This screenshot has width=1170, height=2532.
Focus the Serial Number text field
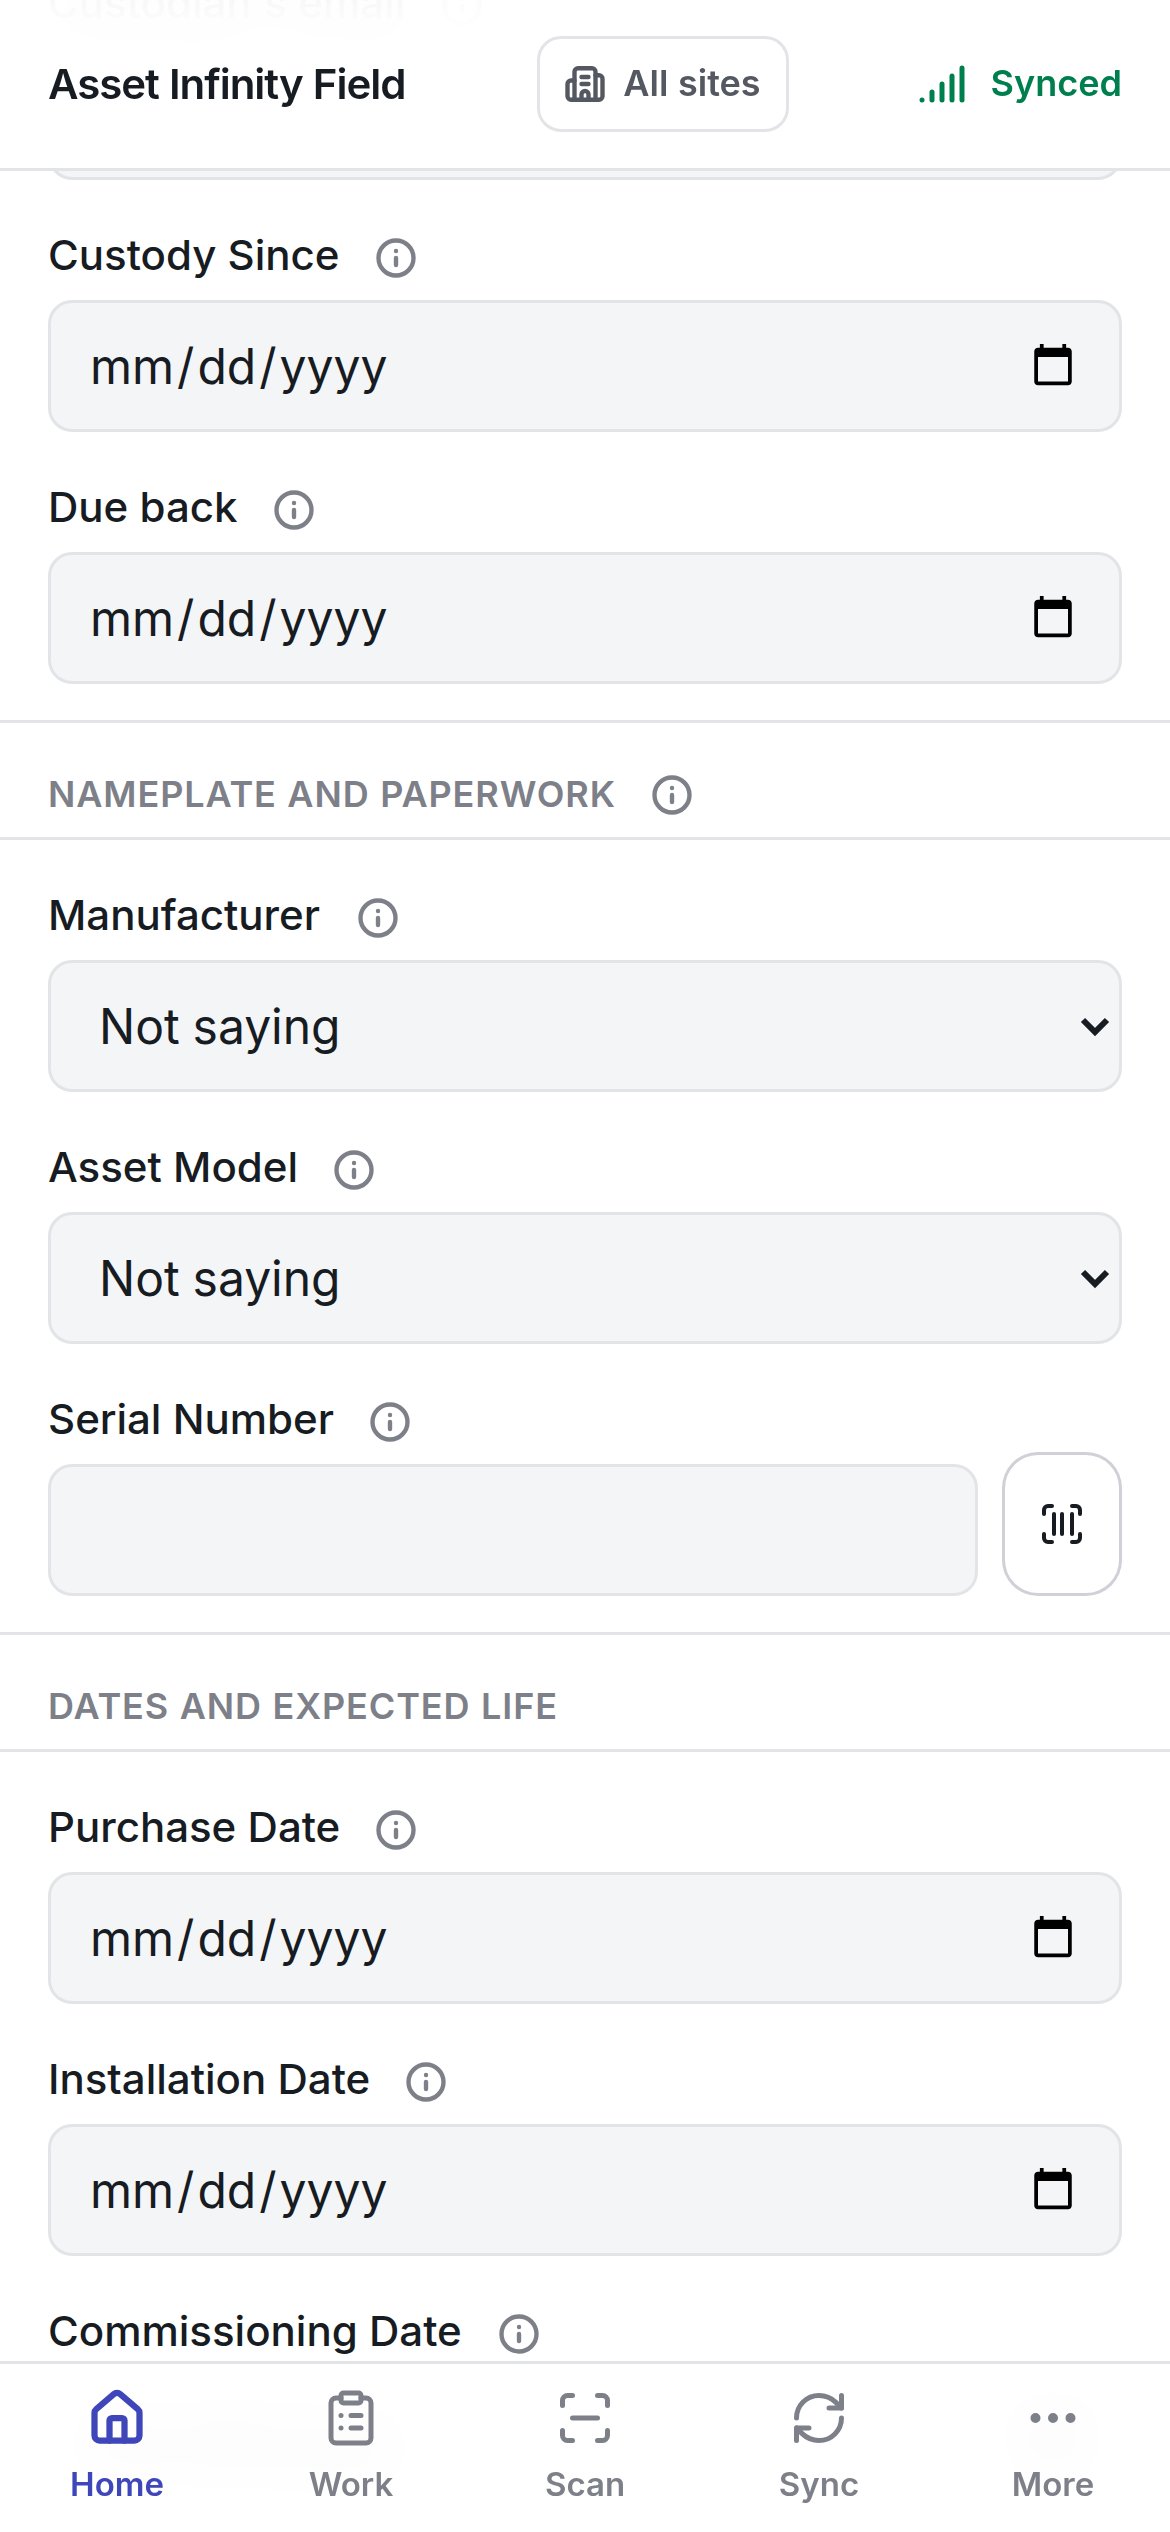click(513, 1530)
